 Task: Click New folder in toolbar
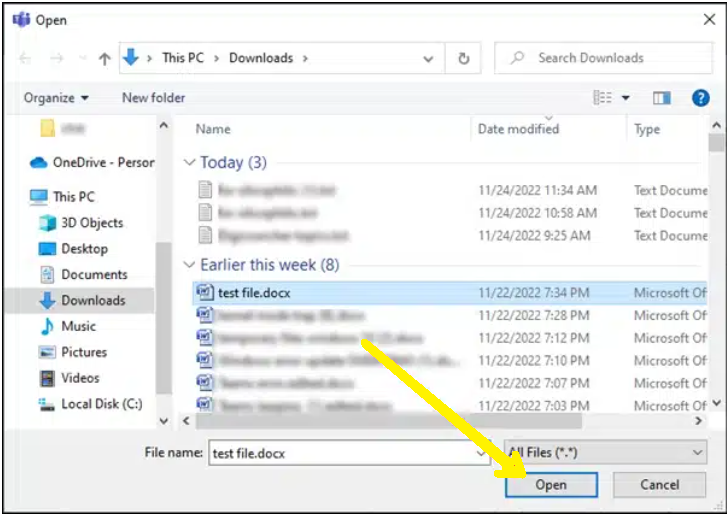tap(153, 98)
